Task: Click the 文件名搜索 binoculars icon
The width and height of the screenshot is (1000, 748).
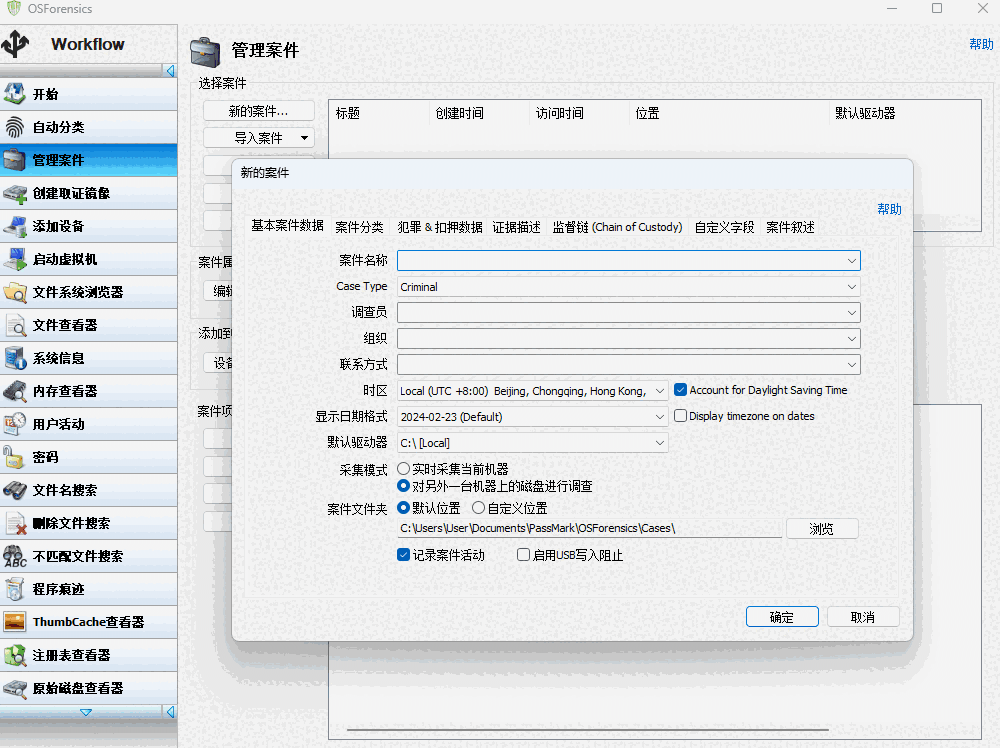Action: (15, 490)
